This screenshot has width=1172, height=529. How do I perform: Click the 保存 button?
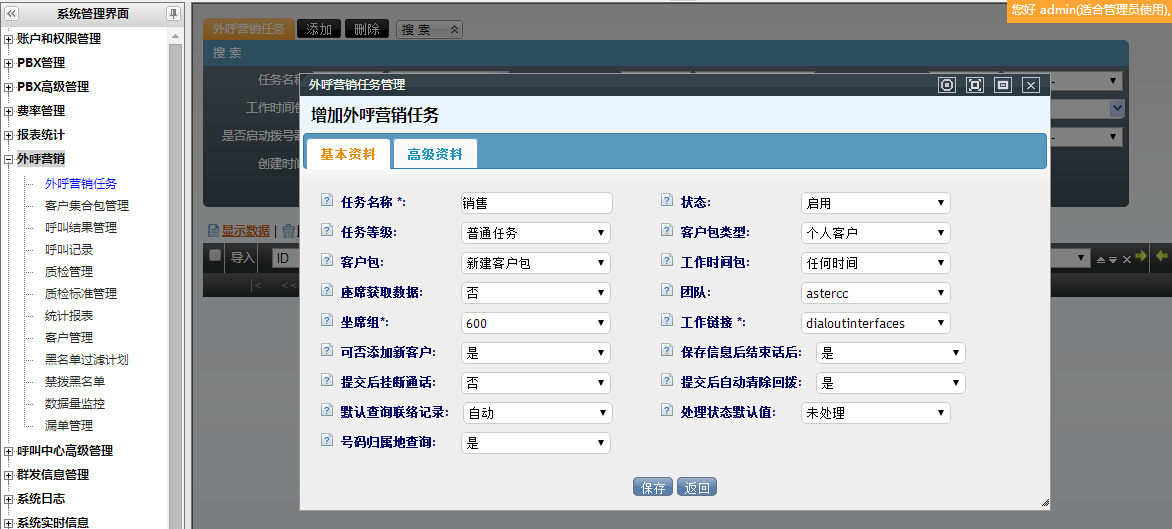653,488
